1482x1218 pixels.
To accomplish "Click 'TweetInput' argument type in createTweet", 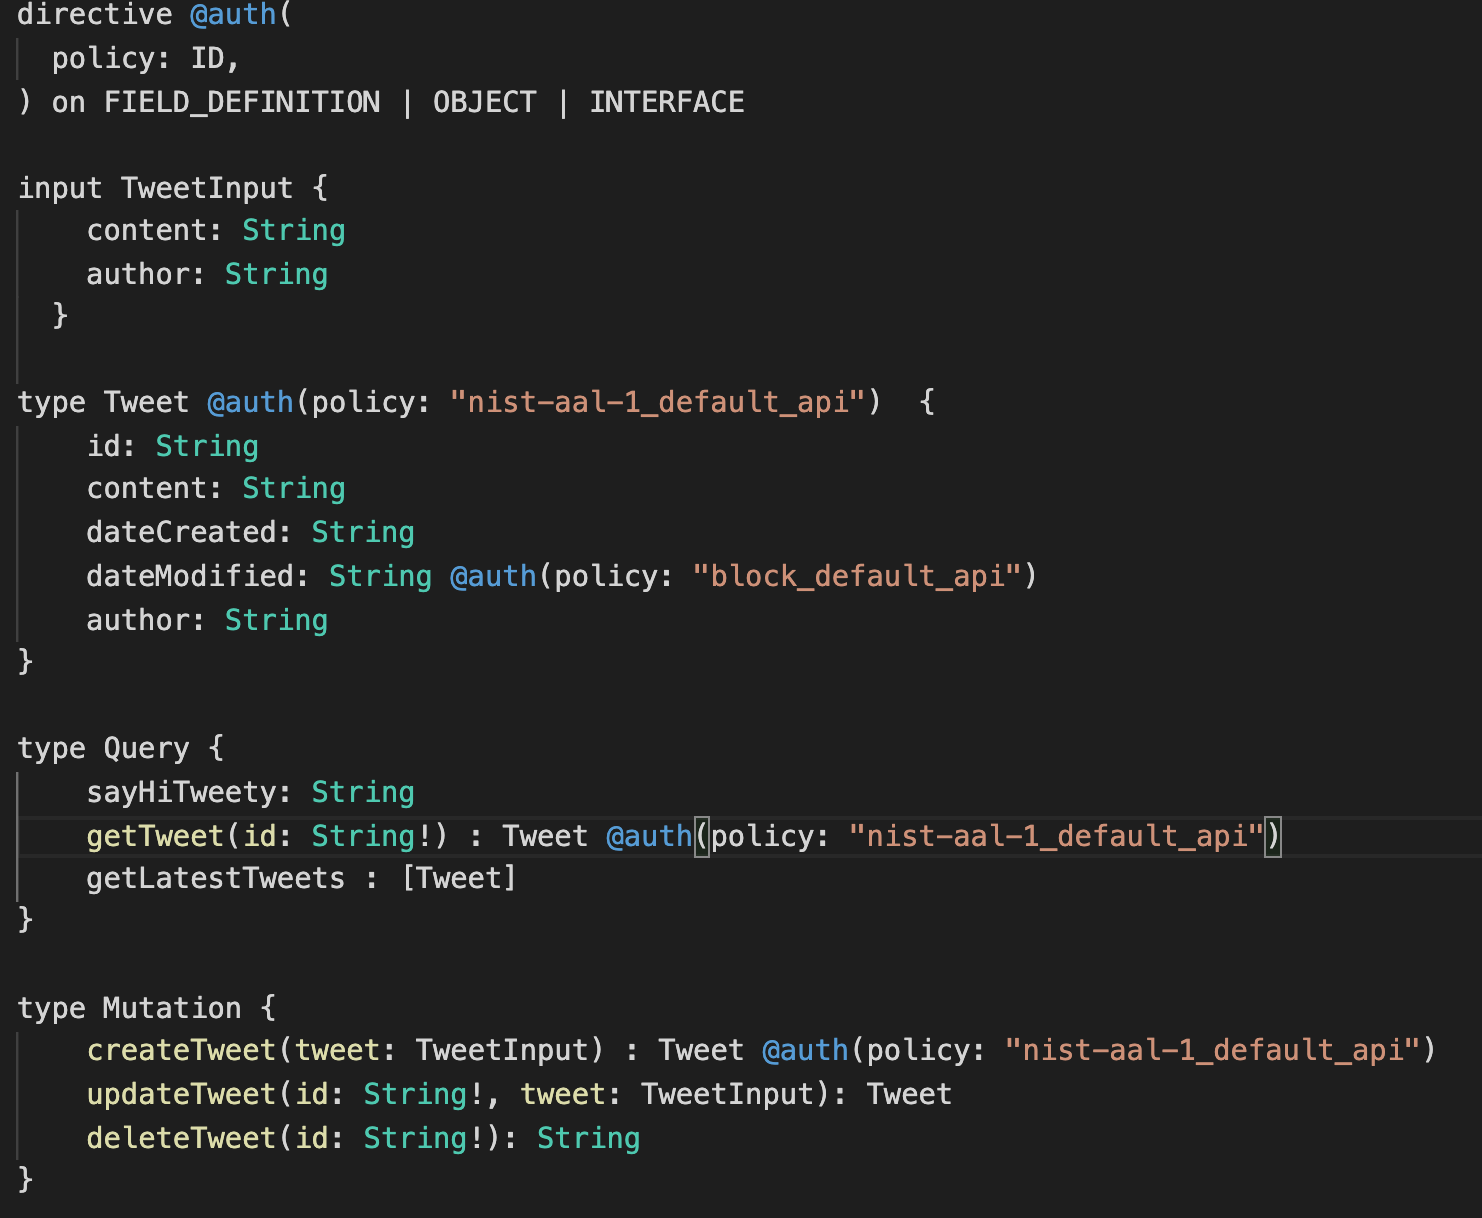I will [x=502, y=1050].
